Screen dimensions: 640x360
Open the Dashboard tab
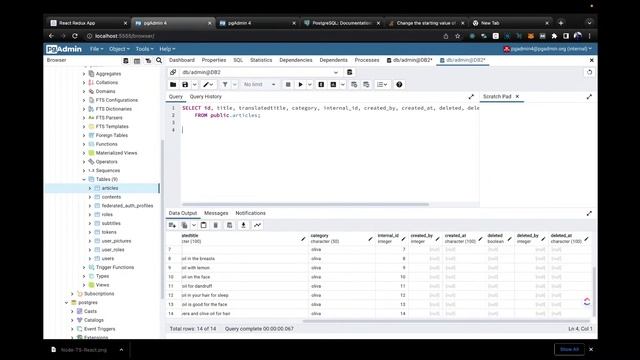182,60
